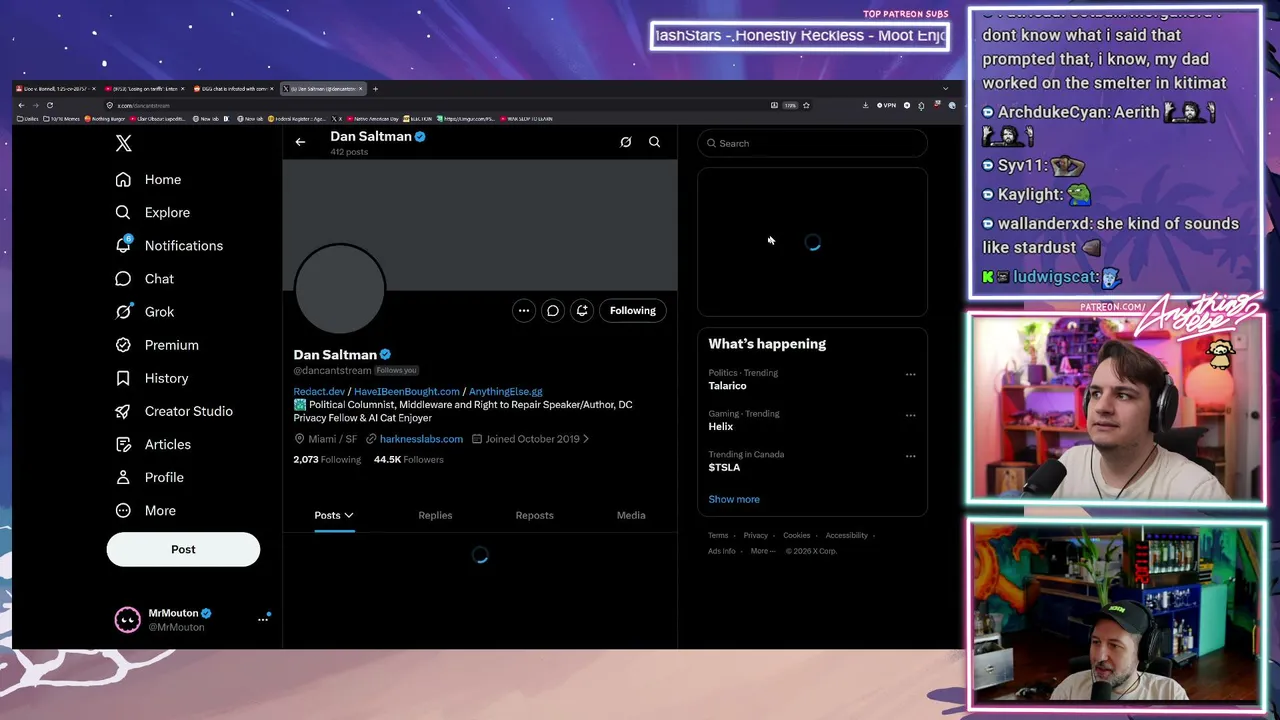Expand the More menu in sidebar

click(145, 511)
